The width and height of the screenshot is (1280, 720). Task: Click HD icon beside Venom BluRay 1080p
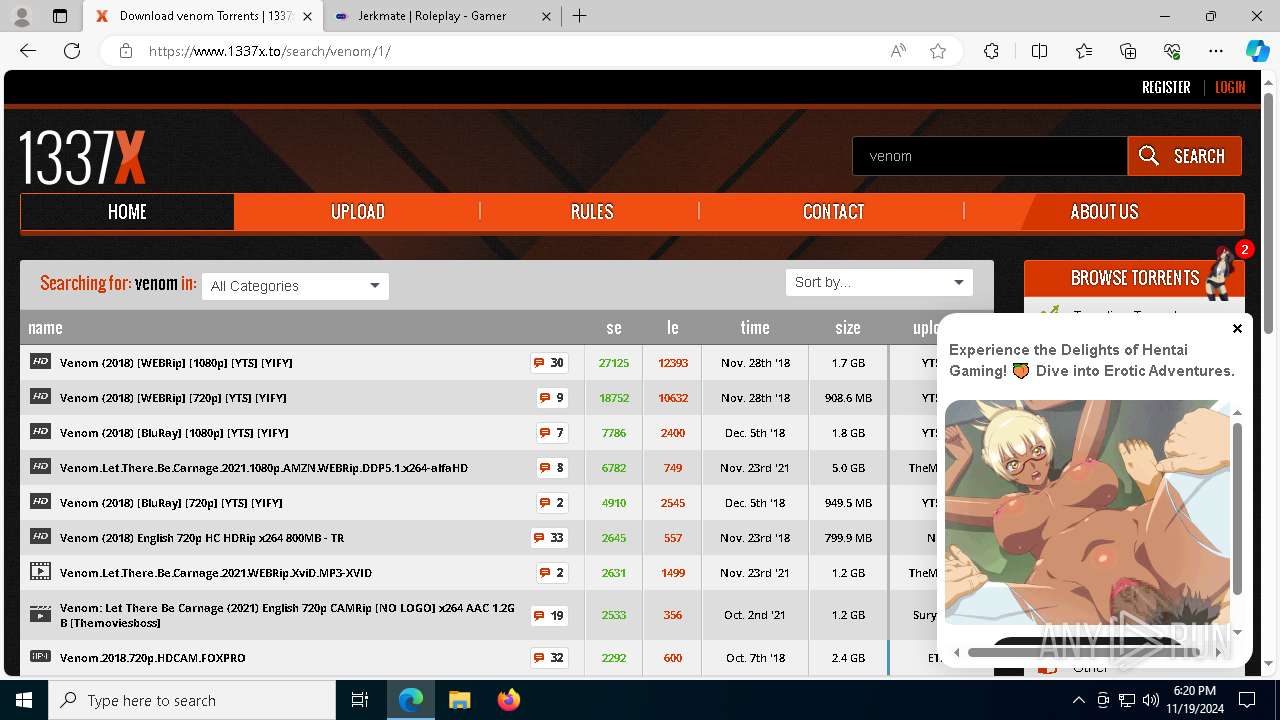(x=40, y=431)
